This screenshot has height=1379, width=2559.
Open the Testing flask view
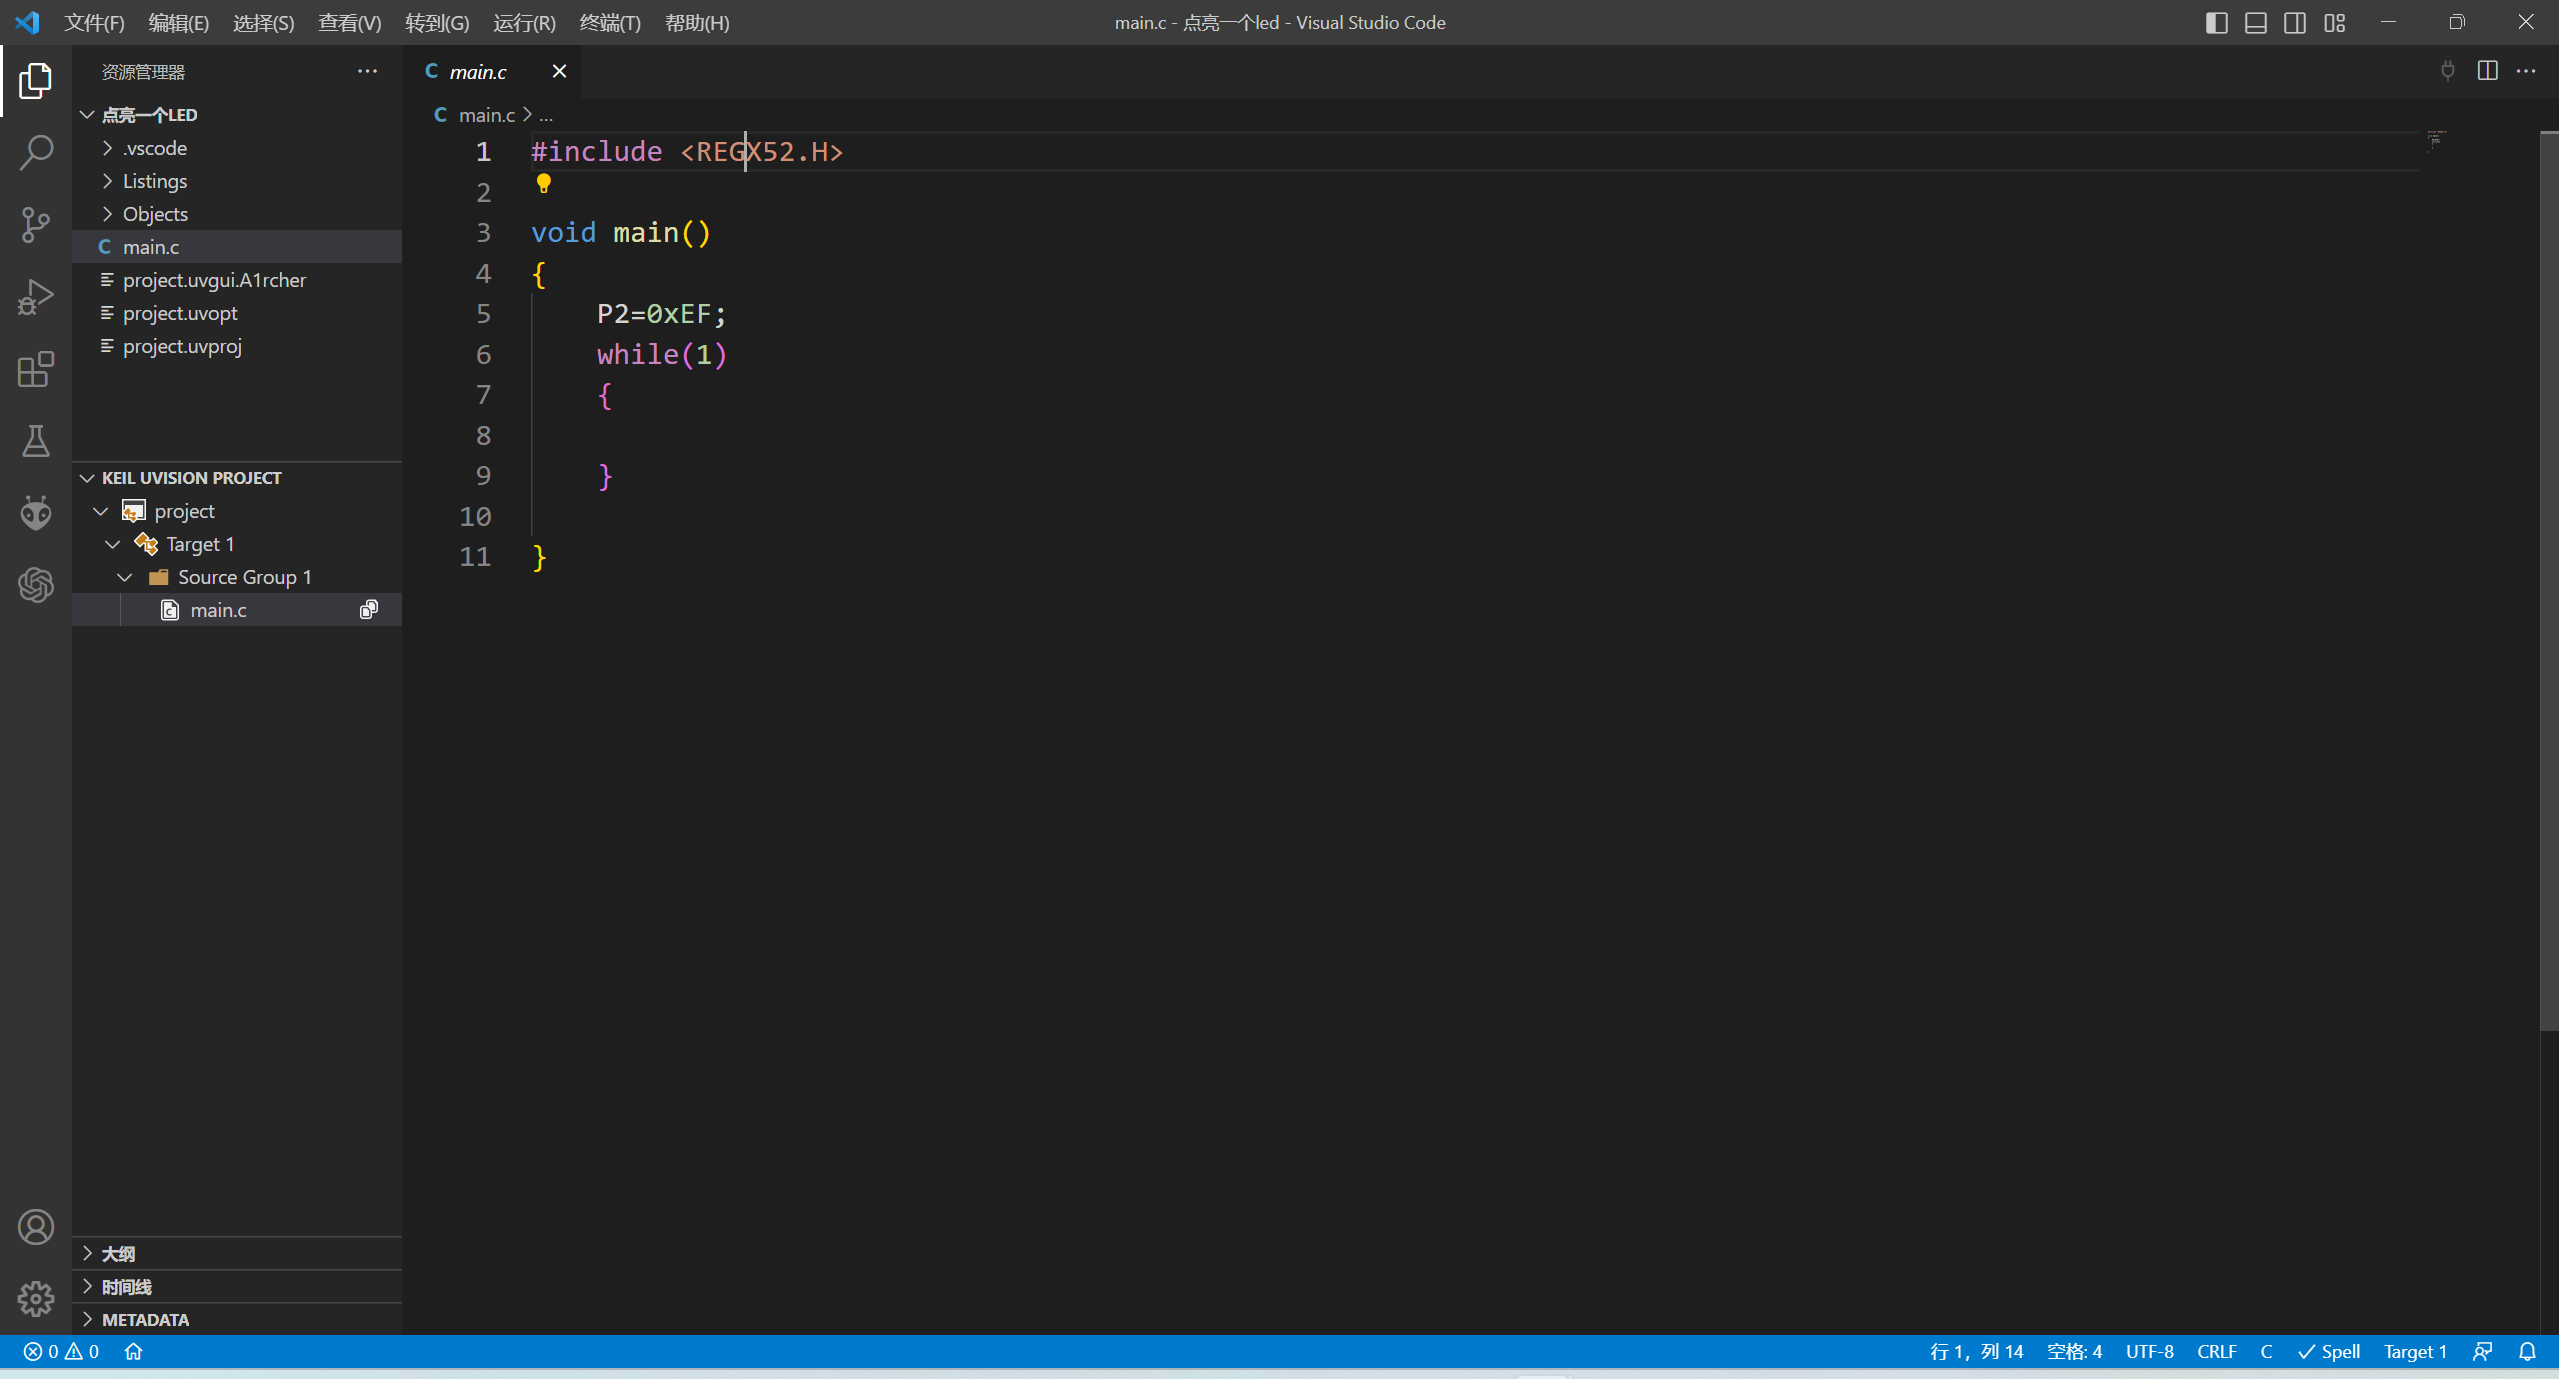click(36, 441)
